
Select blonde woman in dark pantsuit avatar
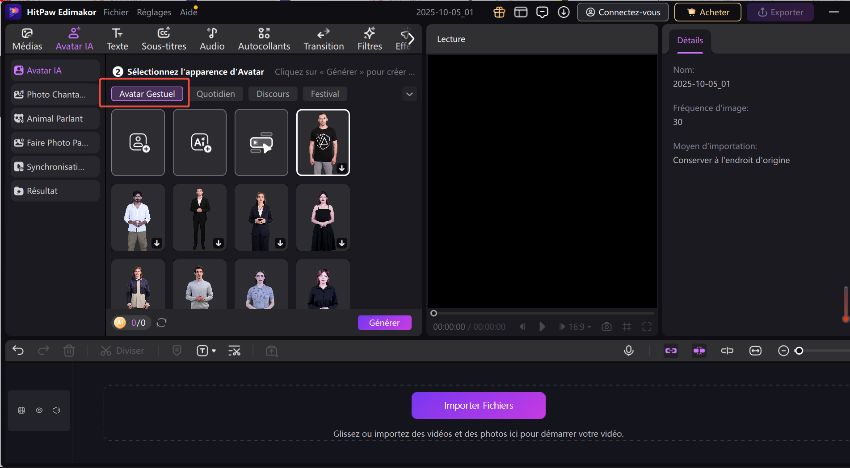point(261,217)
